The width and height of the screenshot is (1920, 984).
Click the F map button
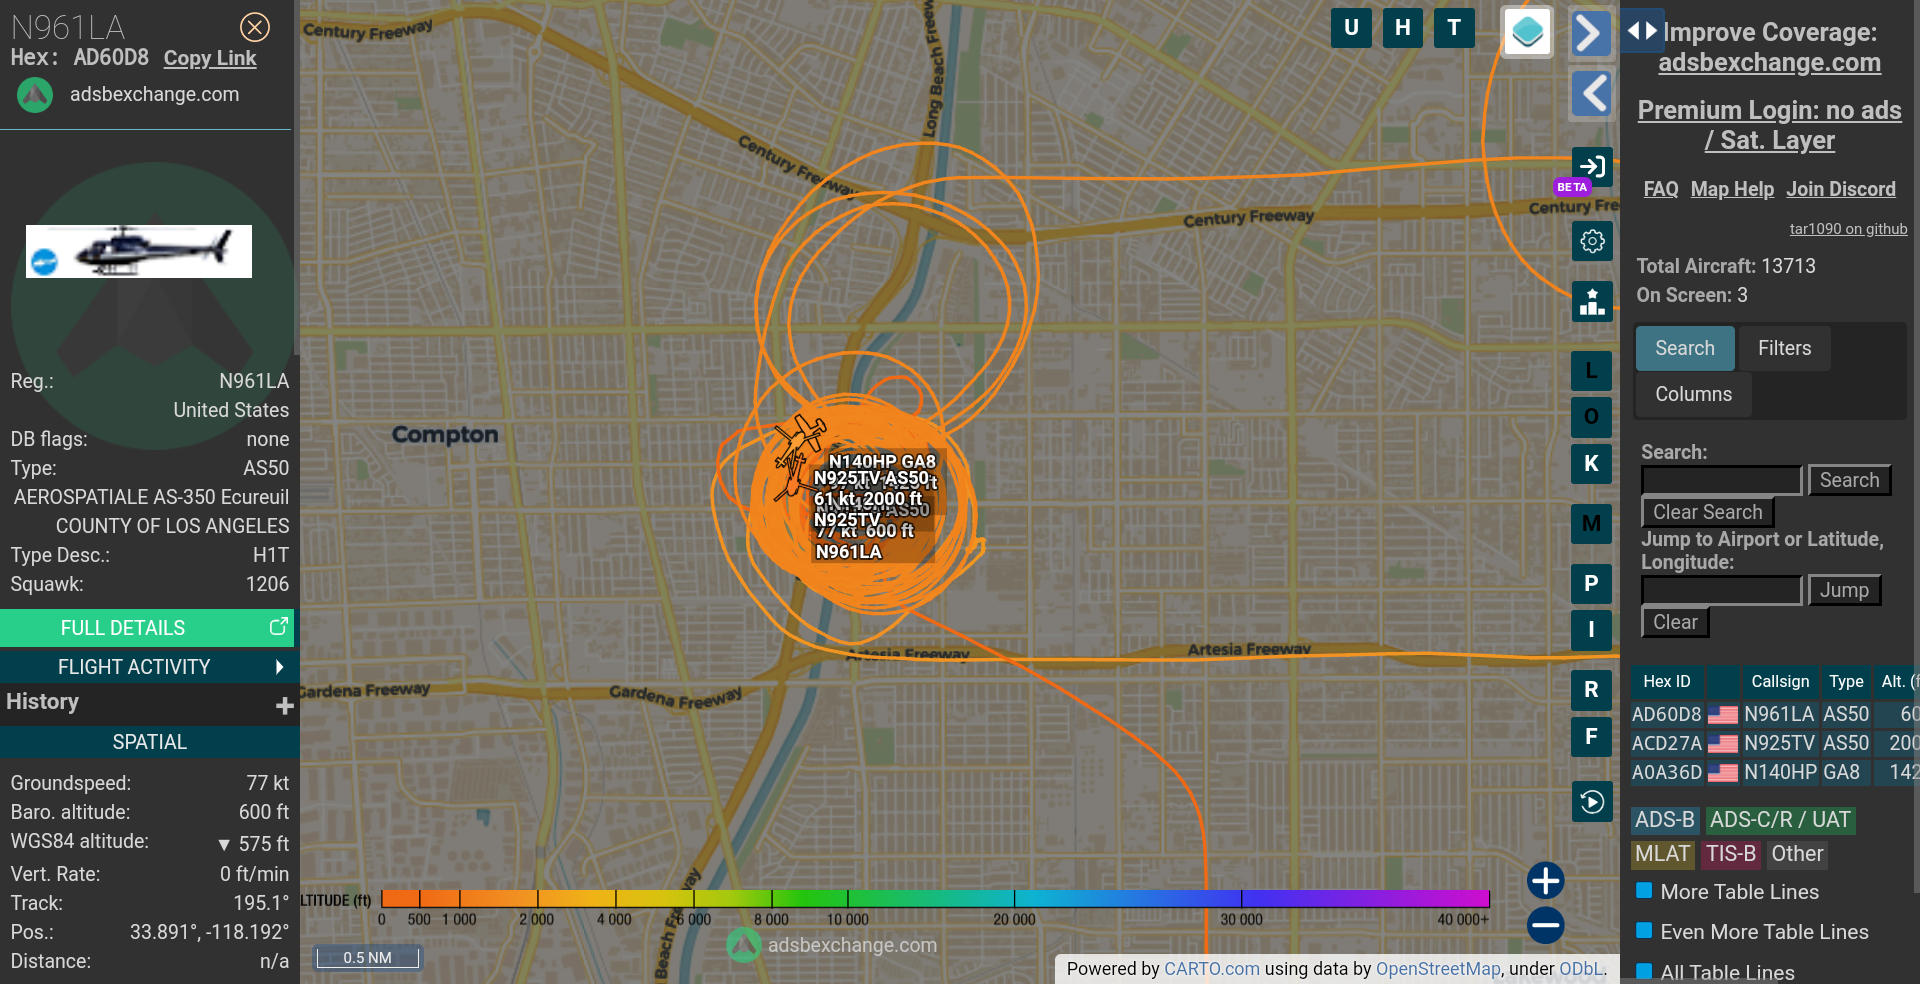pyautogui.click(x=1591, y=737)
